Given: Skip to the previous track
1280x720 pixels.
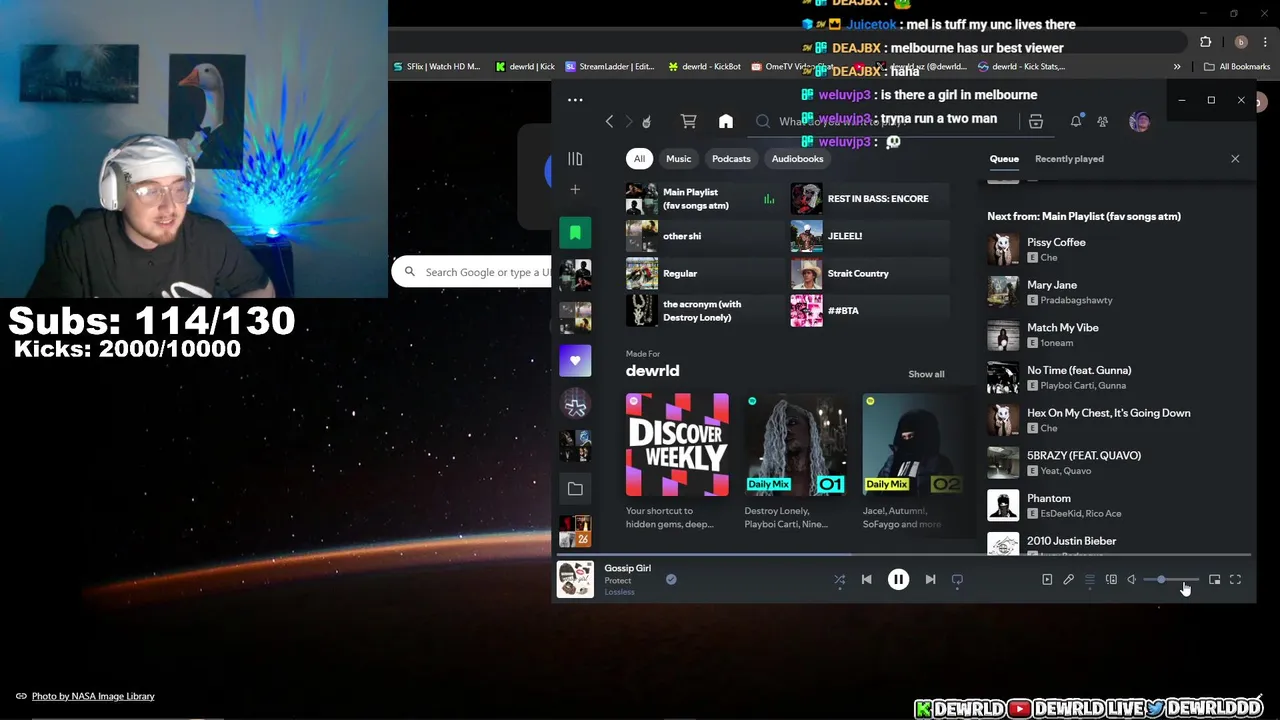Looking at the screenshot, I should coord(867,580).
